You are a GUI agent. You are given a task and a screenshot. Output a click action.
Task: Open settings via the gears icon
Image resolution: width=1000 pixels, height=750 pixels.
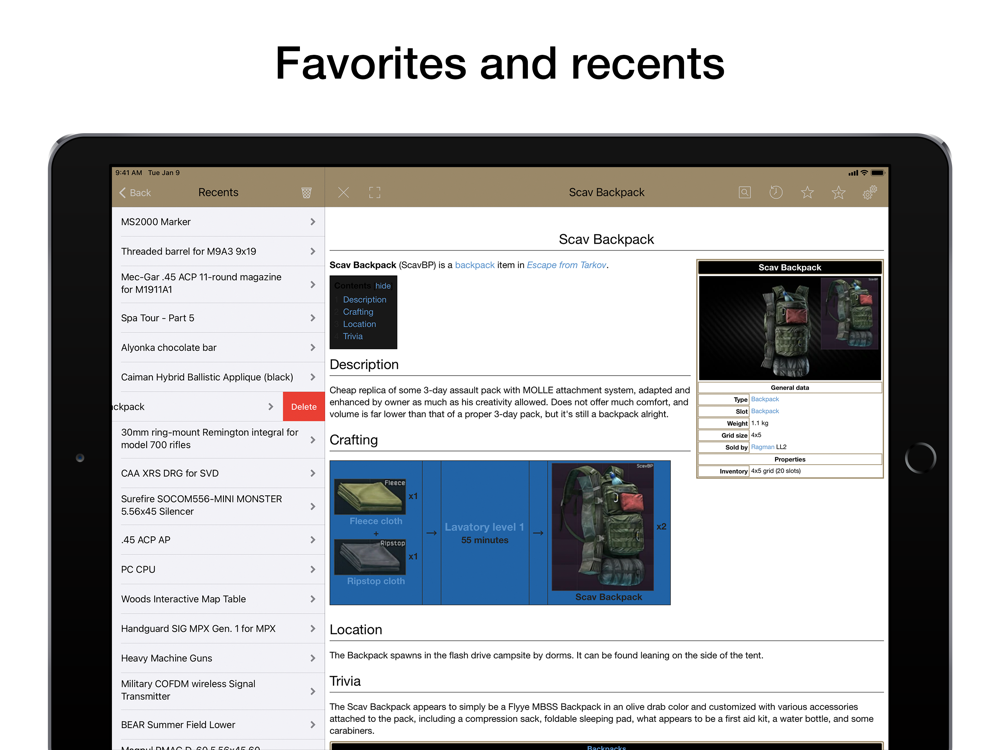(870, 192)
